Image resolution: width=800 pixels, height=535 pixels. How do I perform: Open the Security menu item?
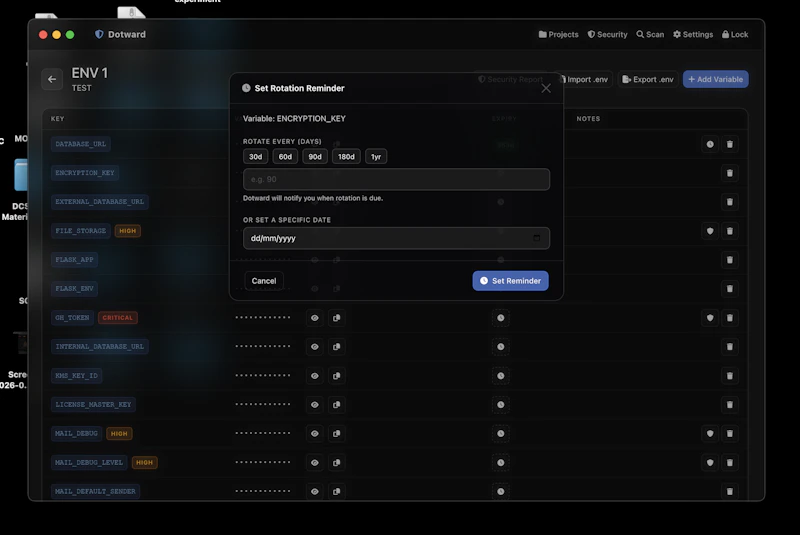(607, 34)
